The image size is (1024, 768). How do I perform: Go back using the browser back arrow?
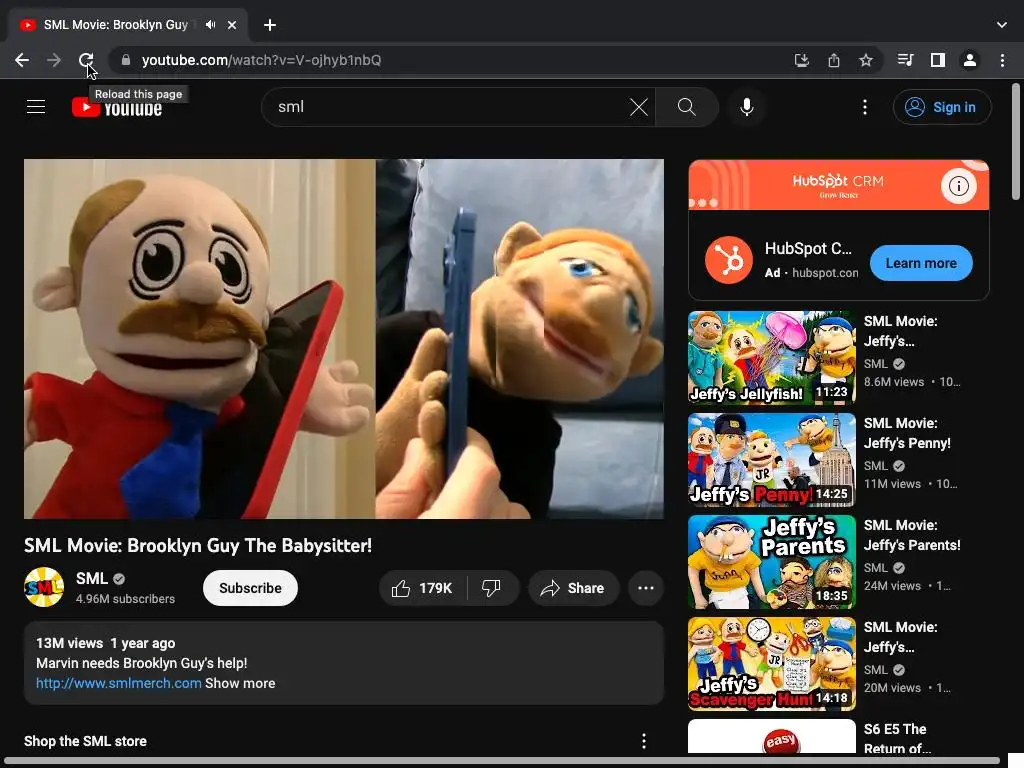(22, 60)
